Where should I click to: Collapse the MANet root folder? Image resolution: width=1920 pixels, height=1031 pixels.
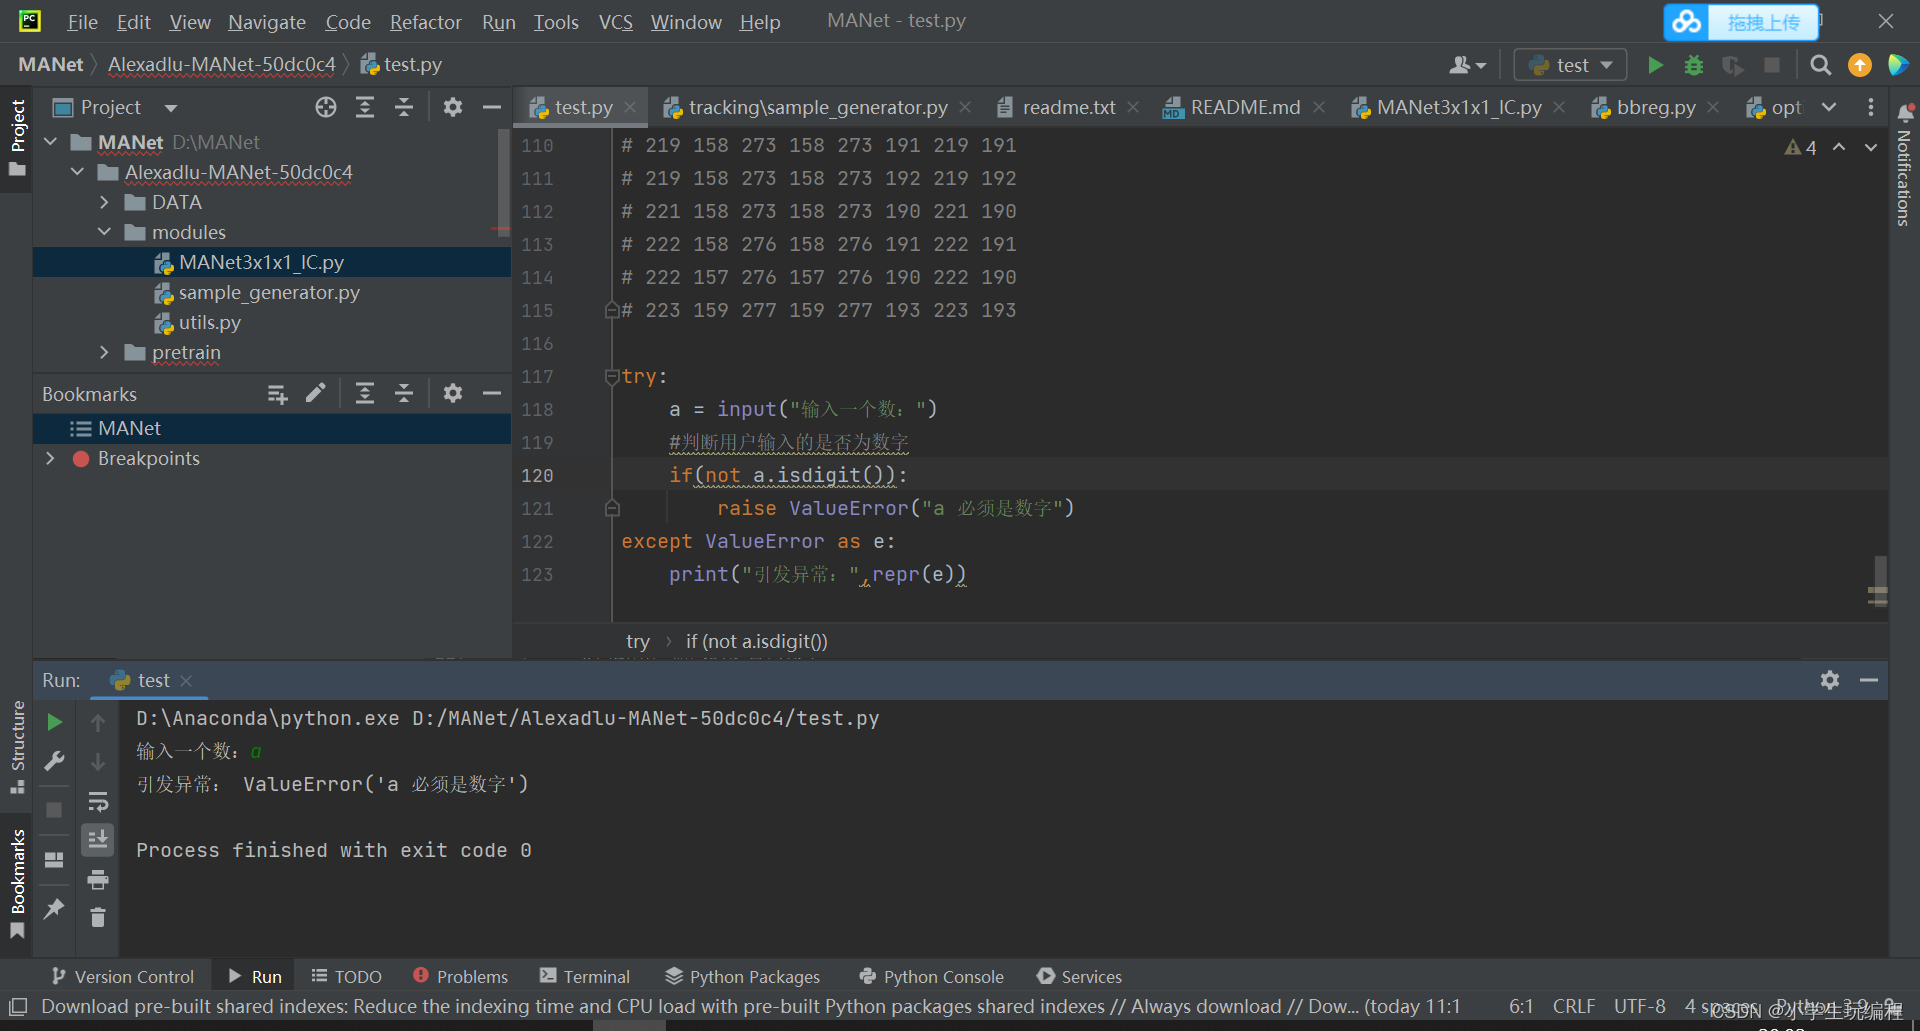[51, 142]
